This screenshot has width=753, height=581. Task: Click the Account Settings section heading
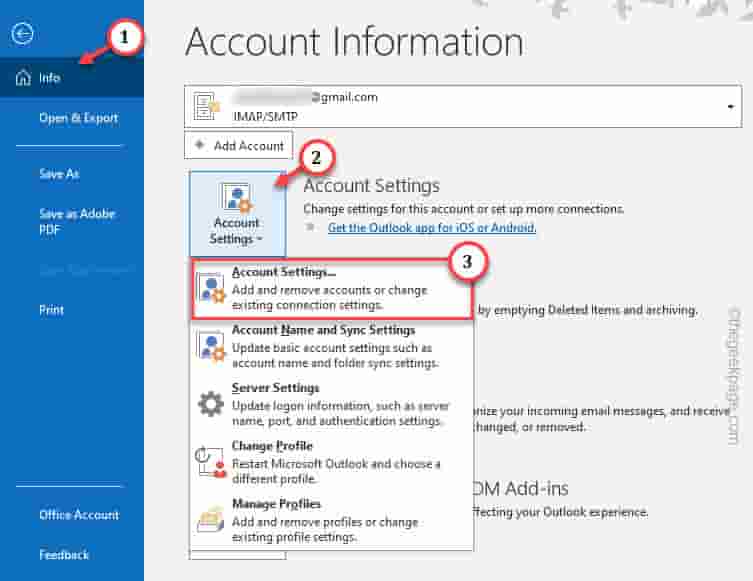(x=371, y=185)
